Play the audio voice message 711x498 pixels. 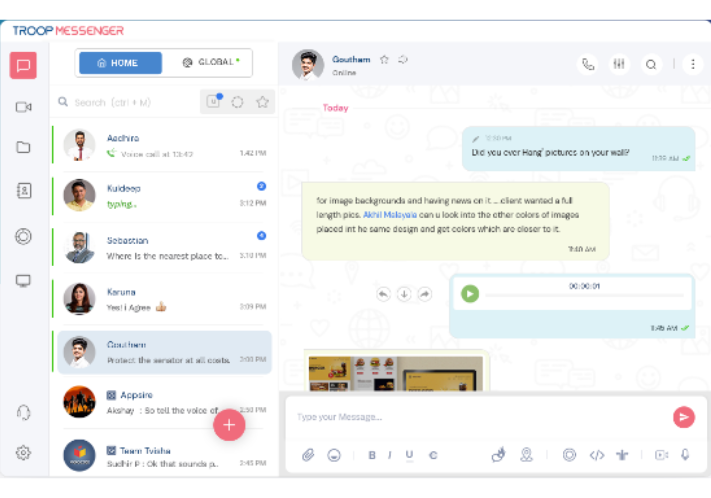(469, 293)
